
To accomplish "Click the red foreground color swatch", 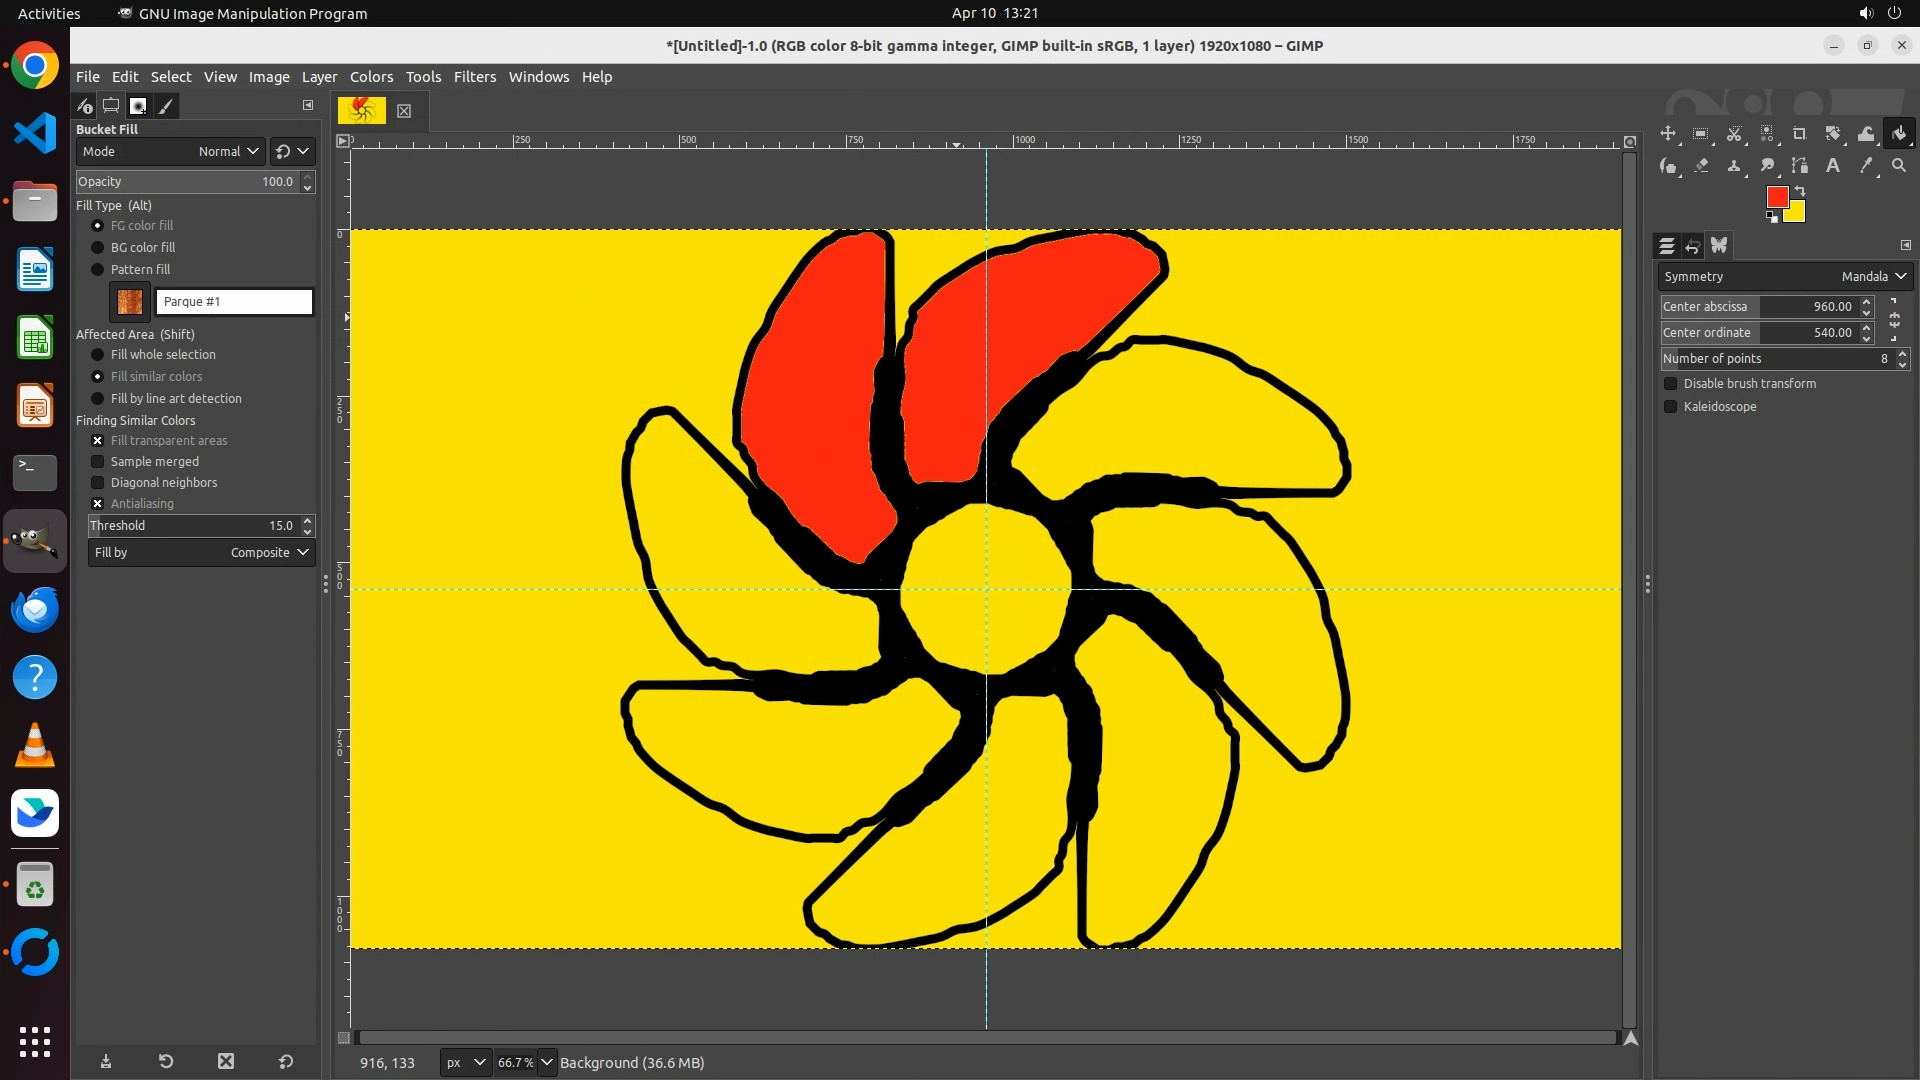I will pos(1776,197).
